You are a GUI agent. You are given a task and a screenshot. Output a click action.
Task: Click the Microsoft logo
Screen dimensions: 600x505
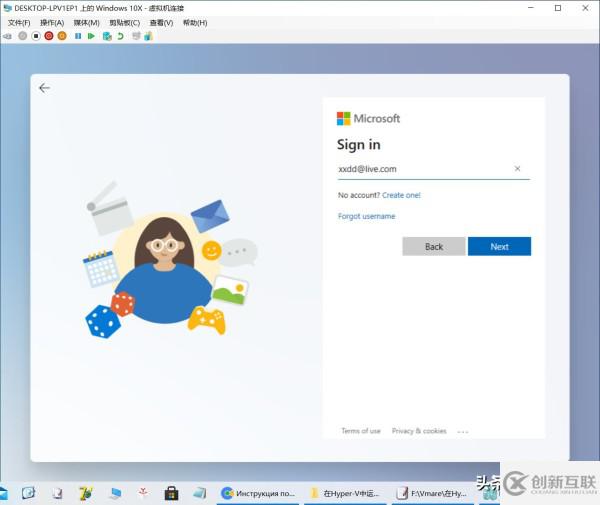(368, 119)
